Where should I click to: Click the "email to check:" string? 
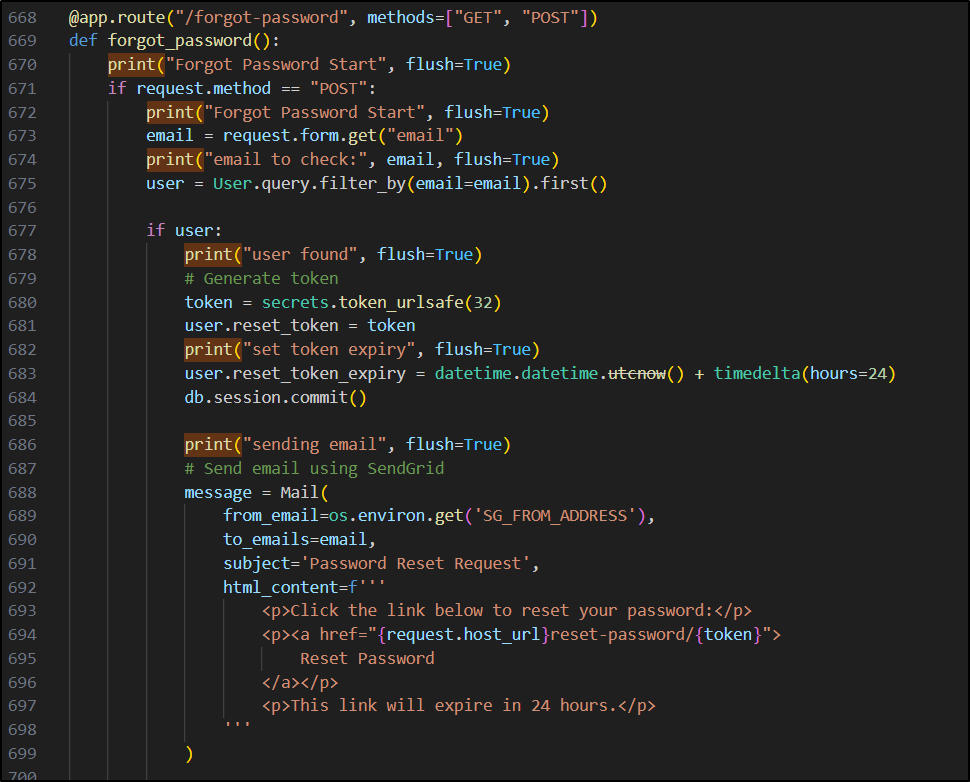(285, 160)
